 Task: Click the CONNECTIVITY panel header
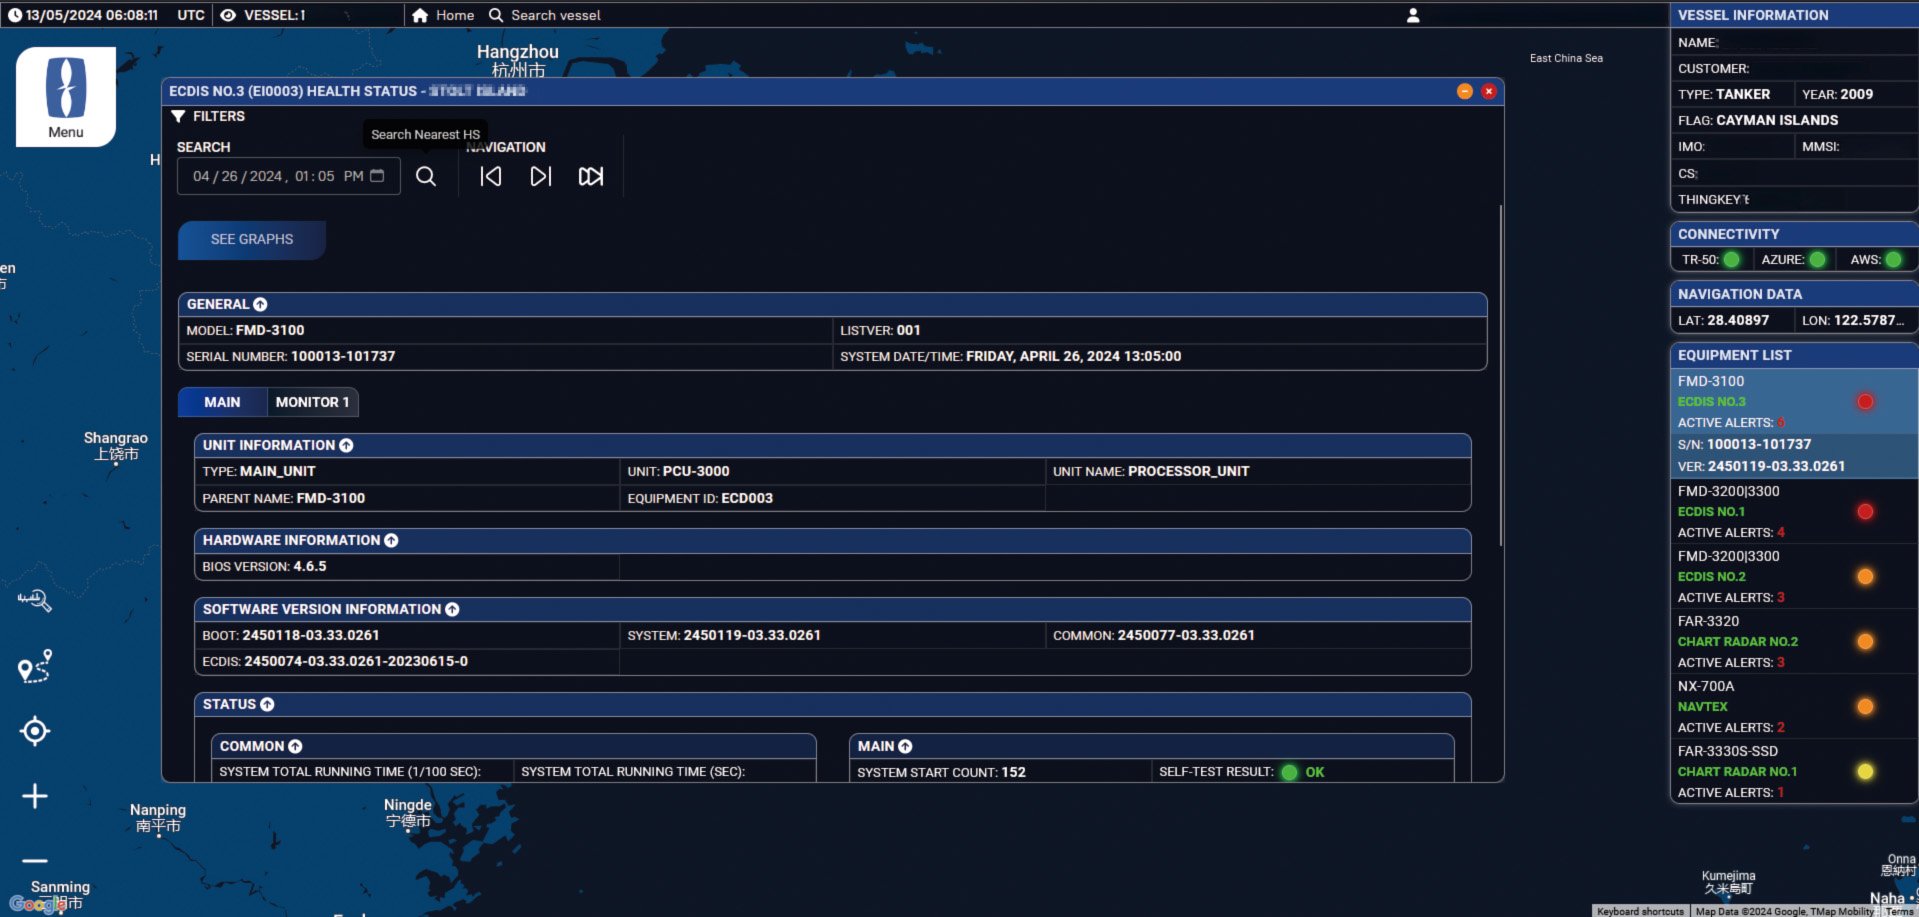(1794, 234)
